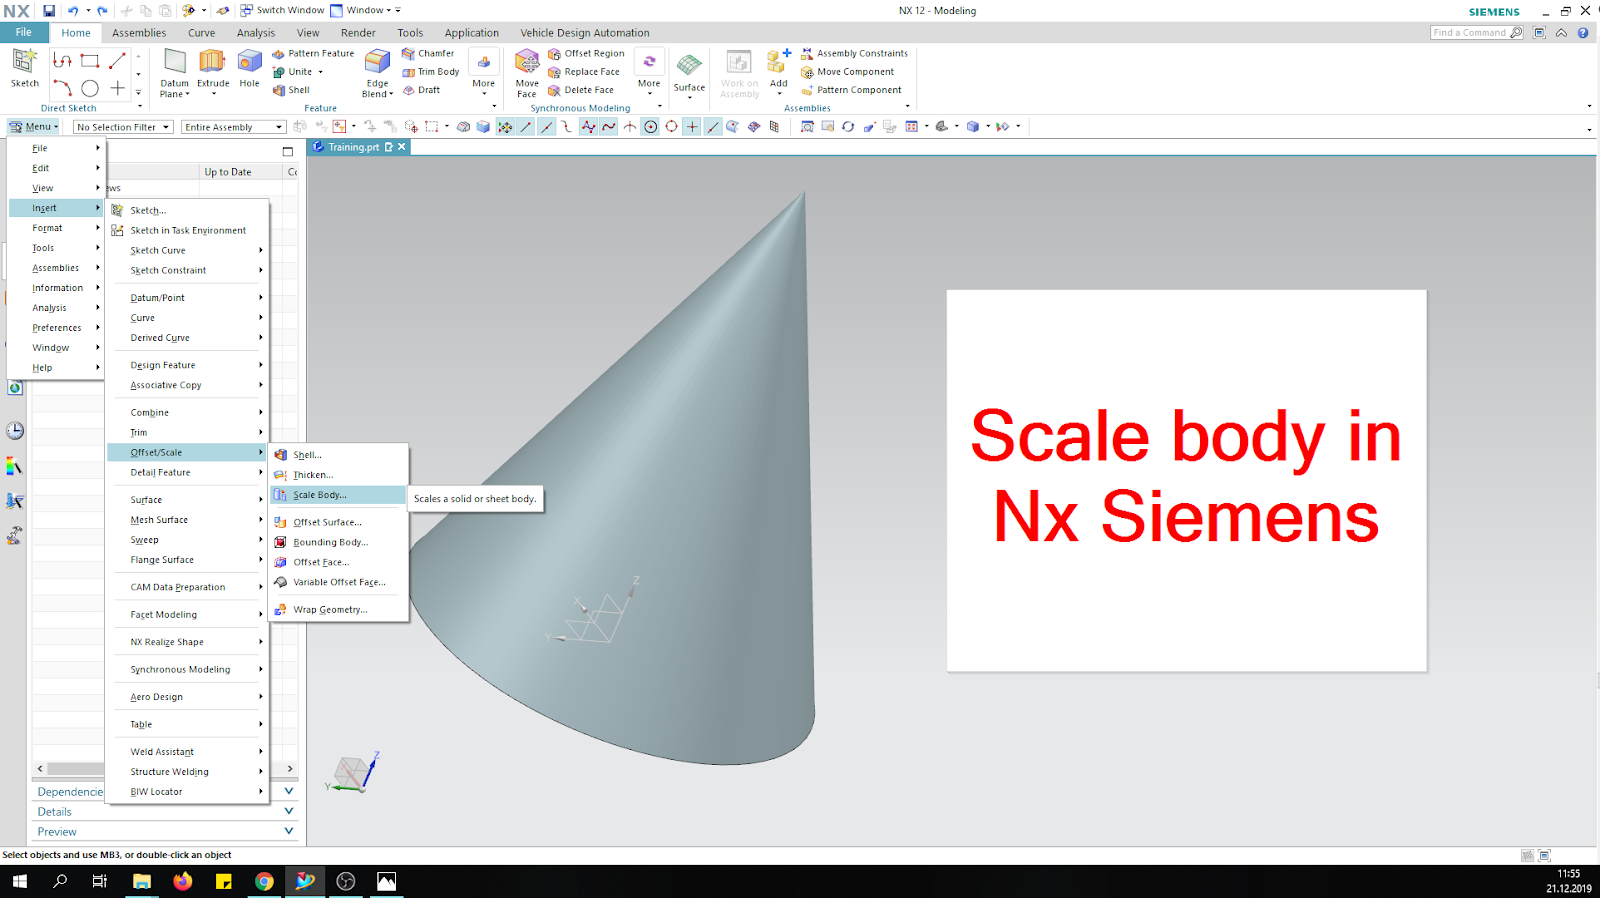Open the Entire Assembly scope dropdown
This screenshot has width=1600, height=898.
click(233, 127)
